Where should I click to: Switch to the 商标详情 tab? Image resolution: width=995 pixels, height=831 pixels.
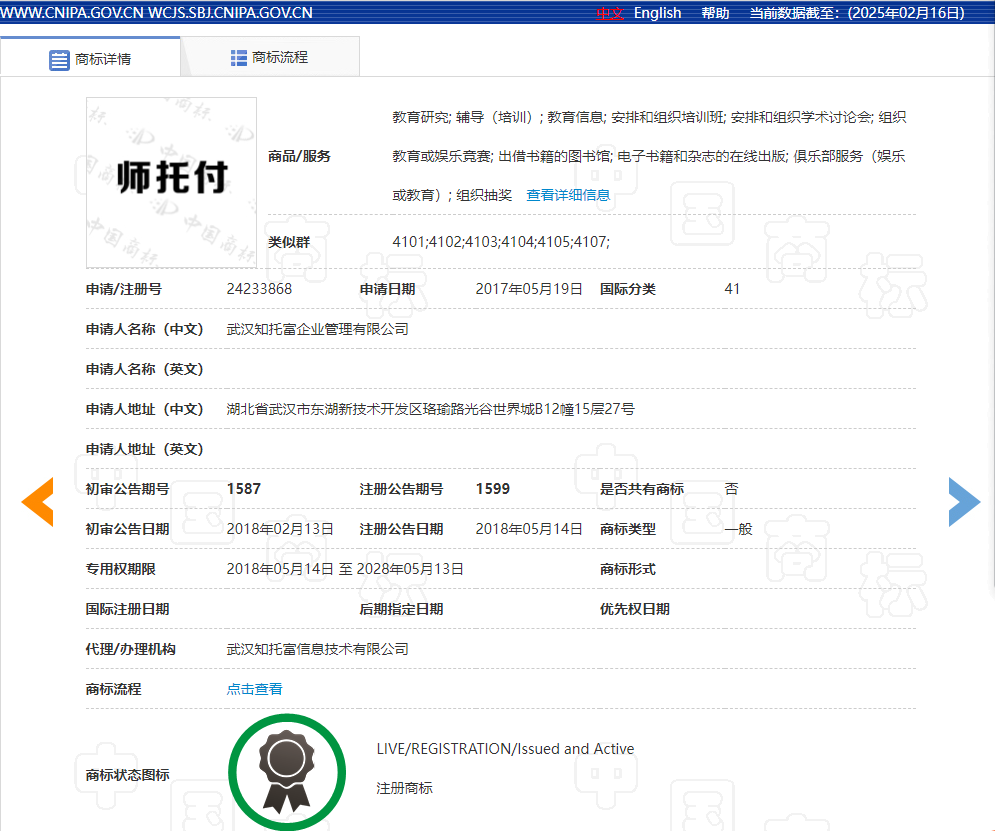(91, 59)
